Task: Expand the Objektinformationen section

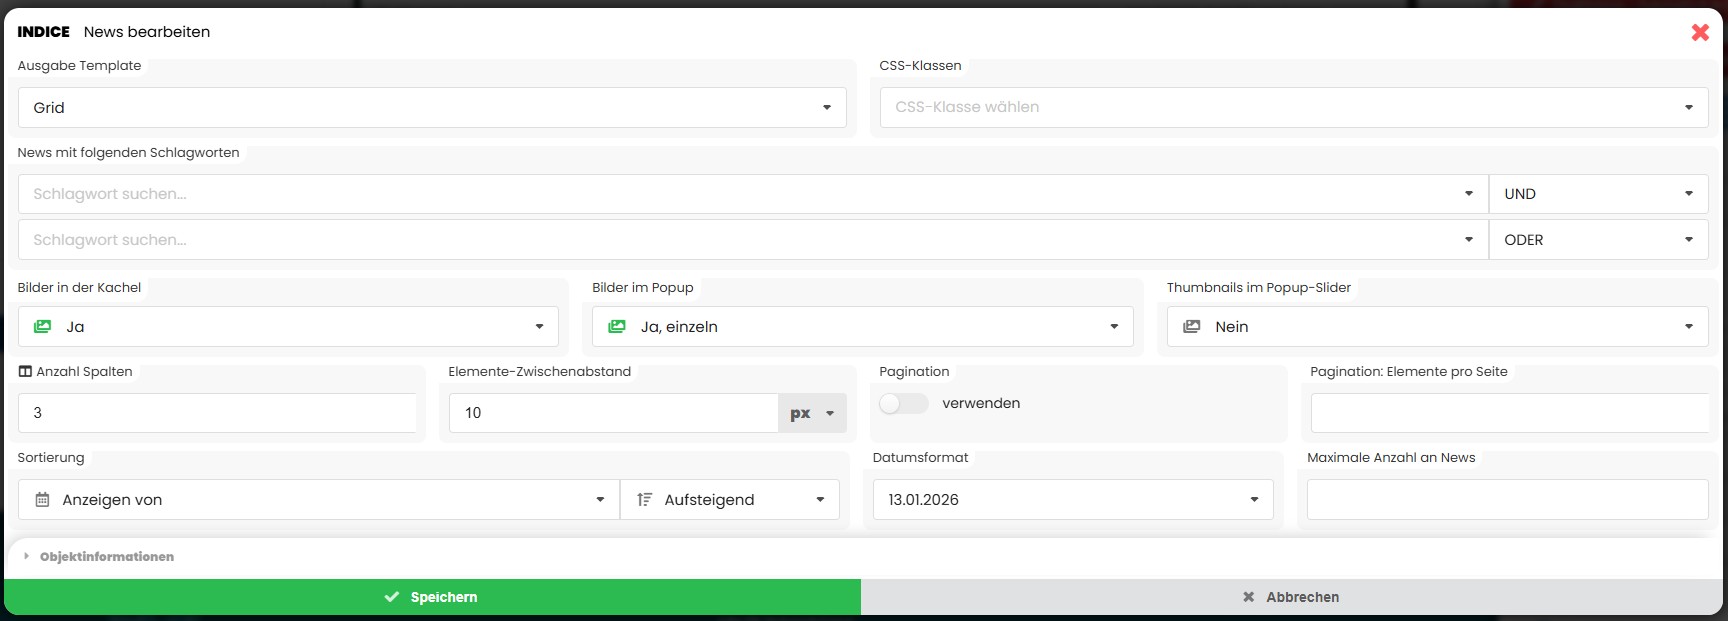Action: 106,557
